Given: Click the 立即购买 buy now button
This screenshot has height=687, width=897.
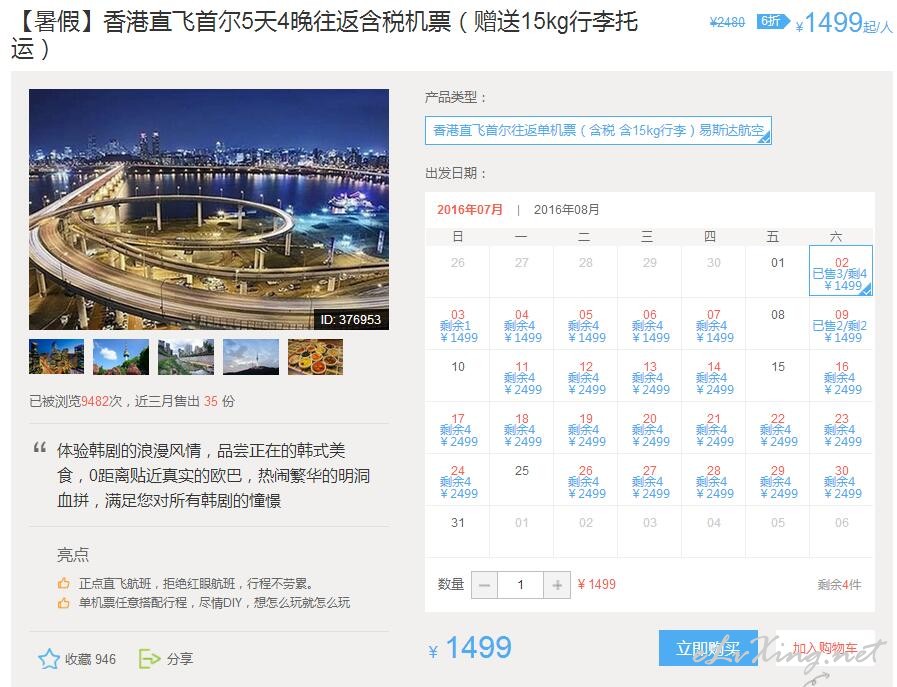Looking at the screenshot, I should 708,648.
